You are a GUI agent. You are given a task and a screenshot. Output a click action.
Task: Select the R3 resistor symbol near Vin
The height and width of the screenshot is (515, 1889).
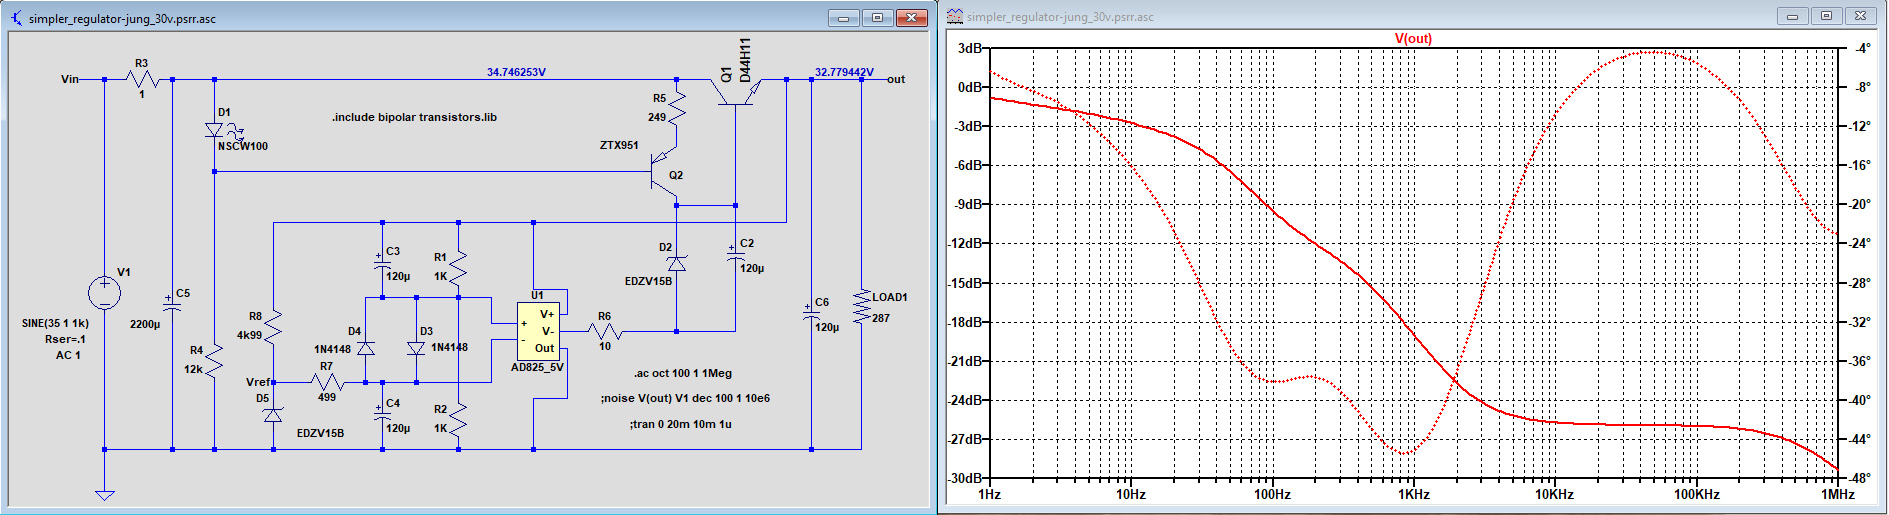click(142, 79)
